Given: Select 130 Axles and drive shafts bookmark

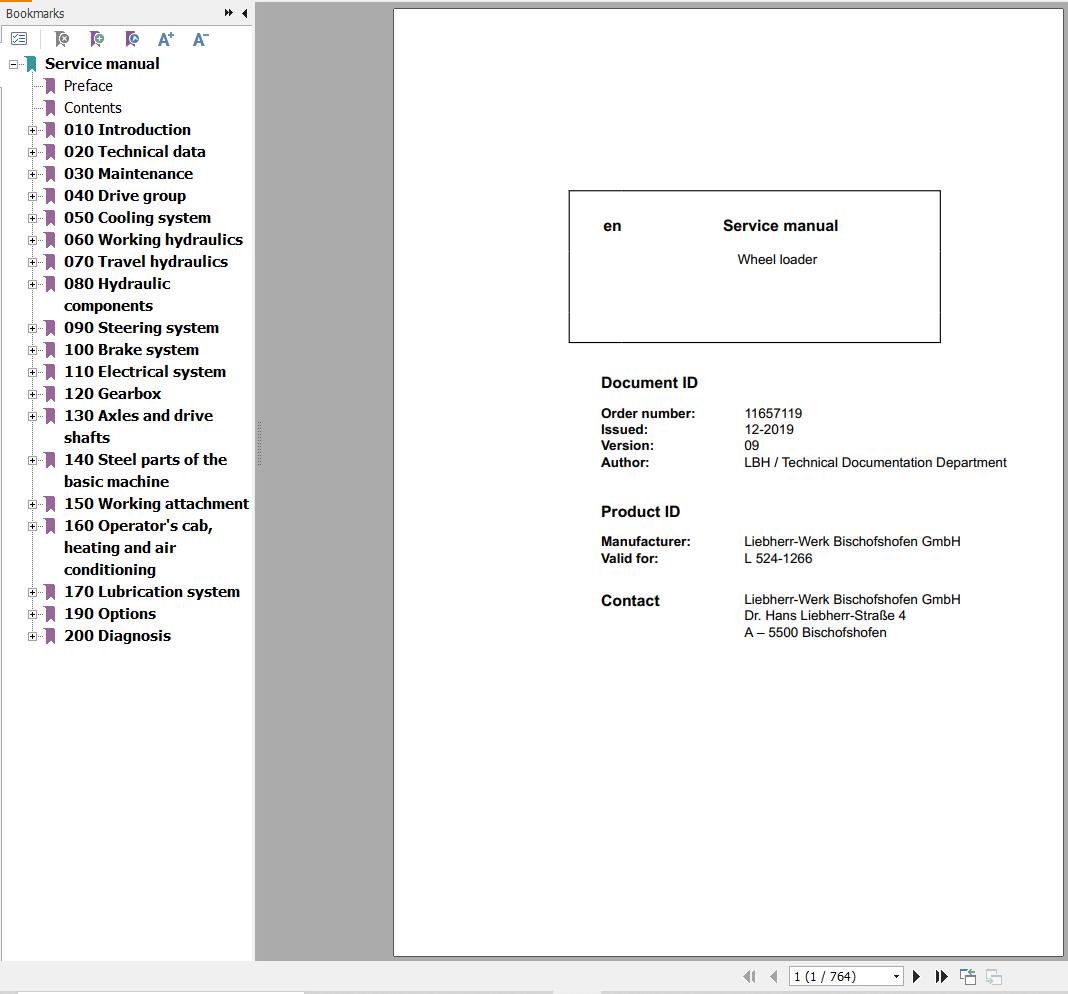Looking at the screenshot, I should tap(138, 426).
